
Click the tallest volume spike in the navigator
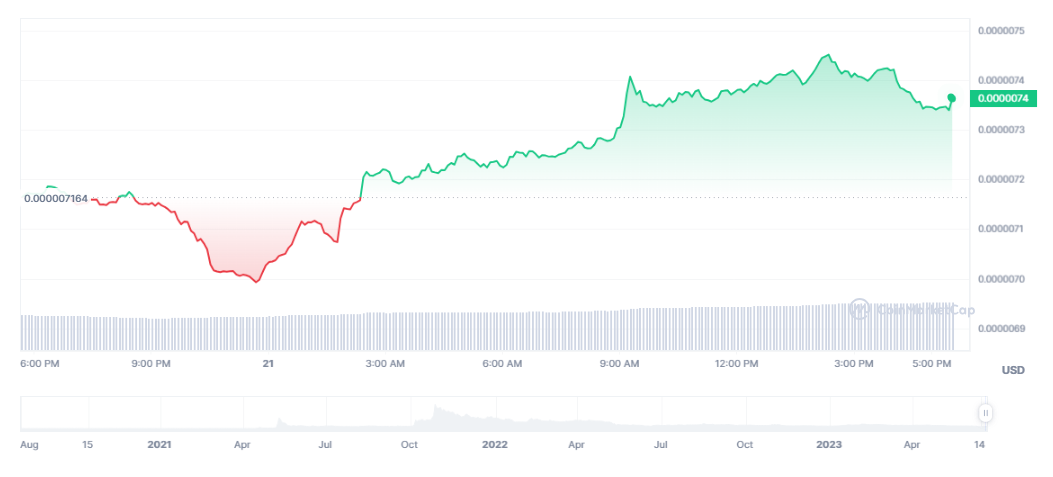click(434, 408)
